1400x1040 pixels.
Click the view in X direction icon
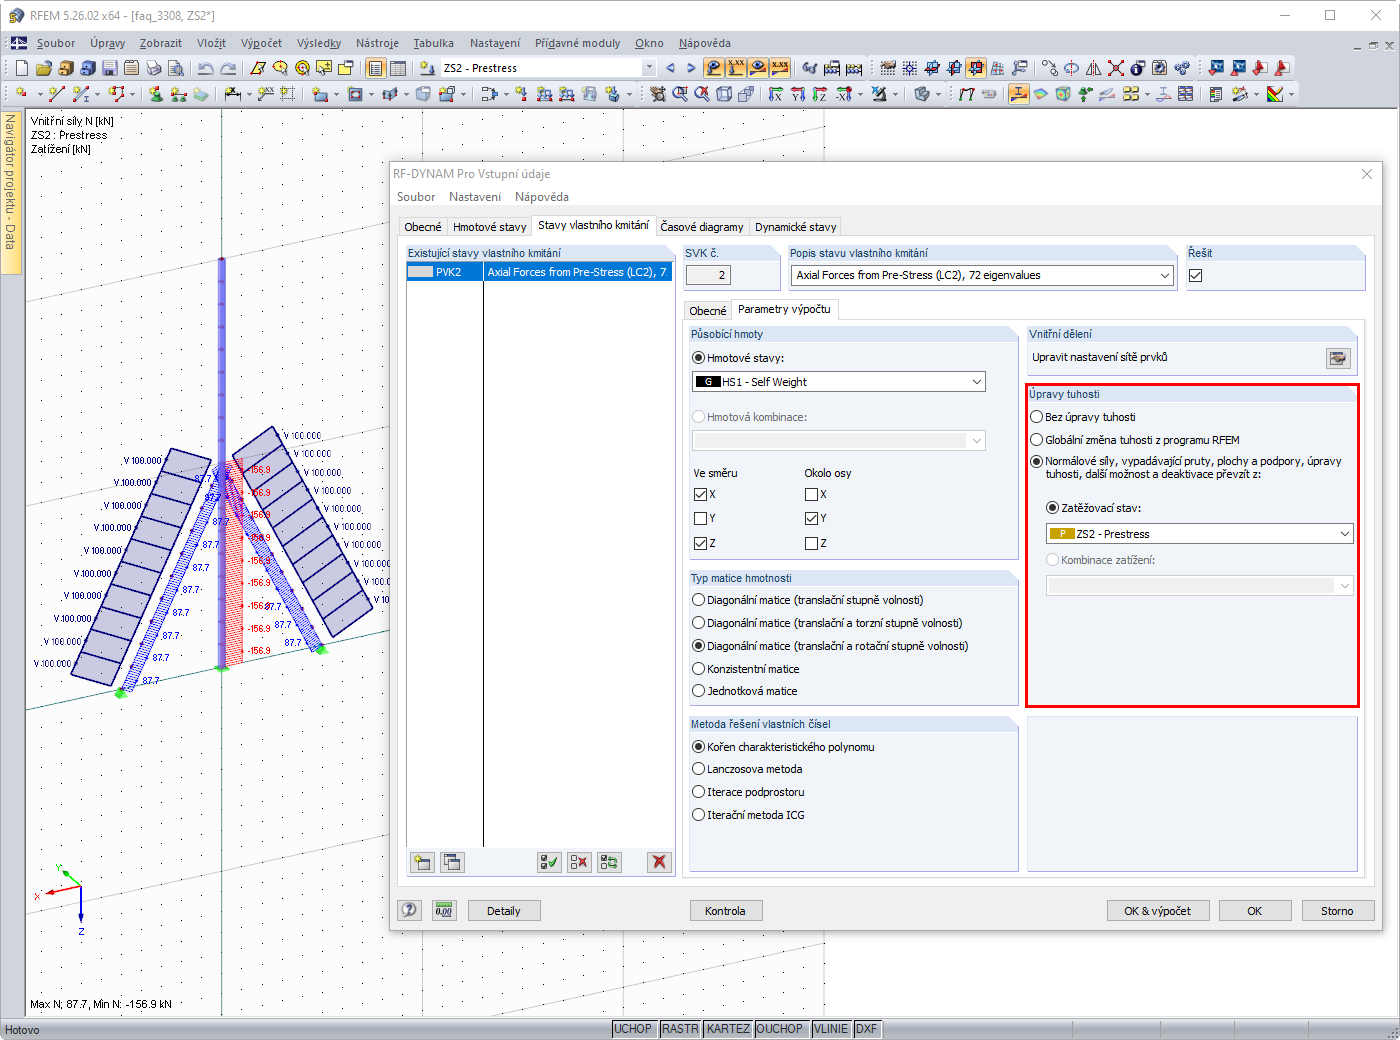tap(776, 94)
